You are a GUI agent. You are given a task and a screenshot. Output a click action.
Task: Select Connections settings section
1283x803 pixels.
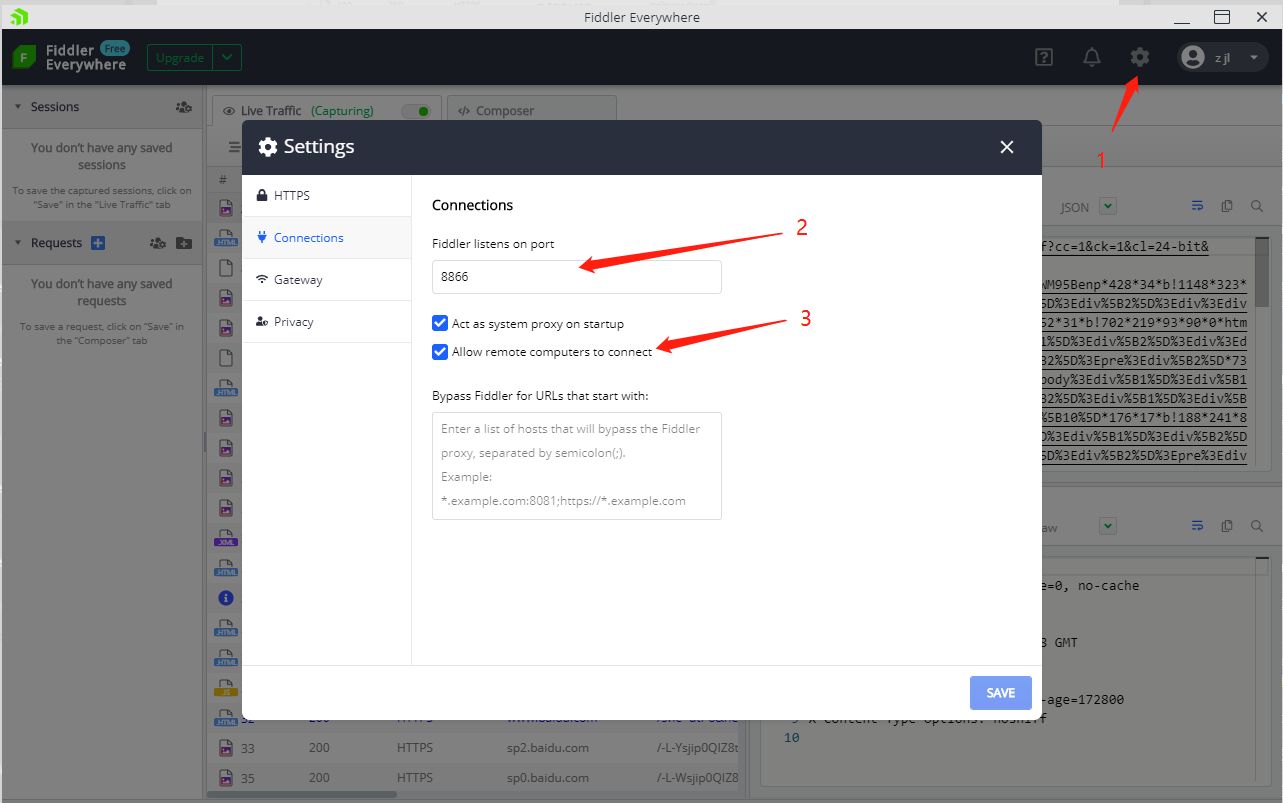(x=327, y=238)
